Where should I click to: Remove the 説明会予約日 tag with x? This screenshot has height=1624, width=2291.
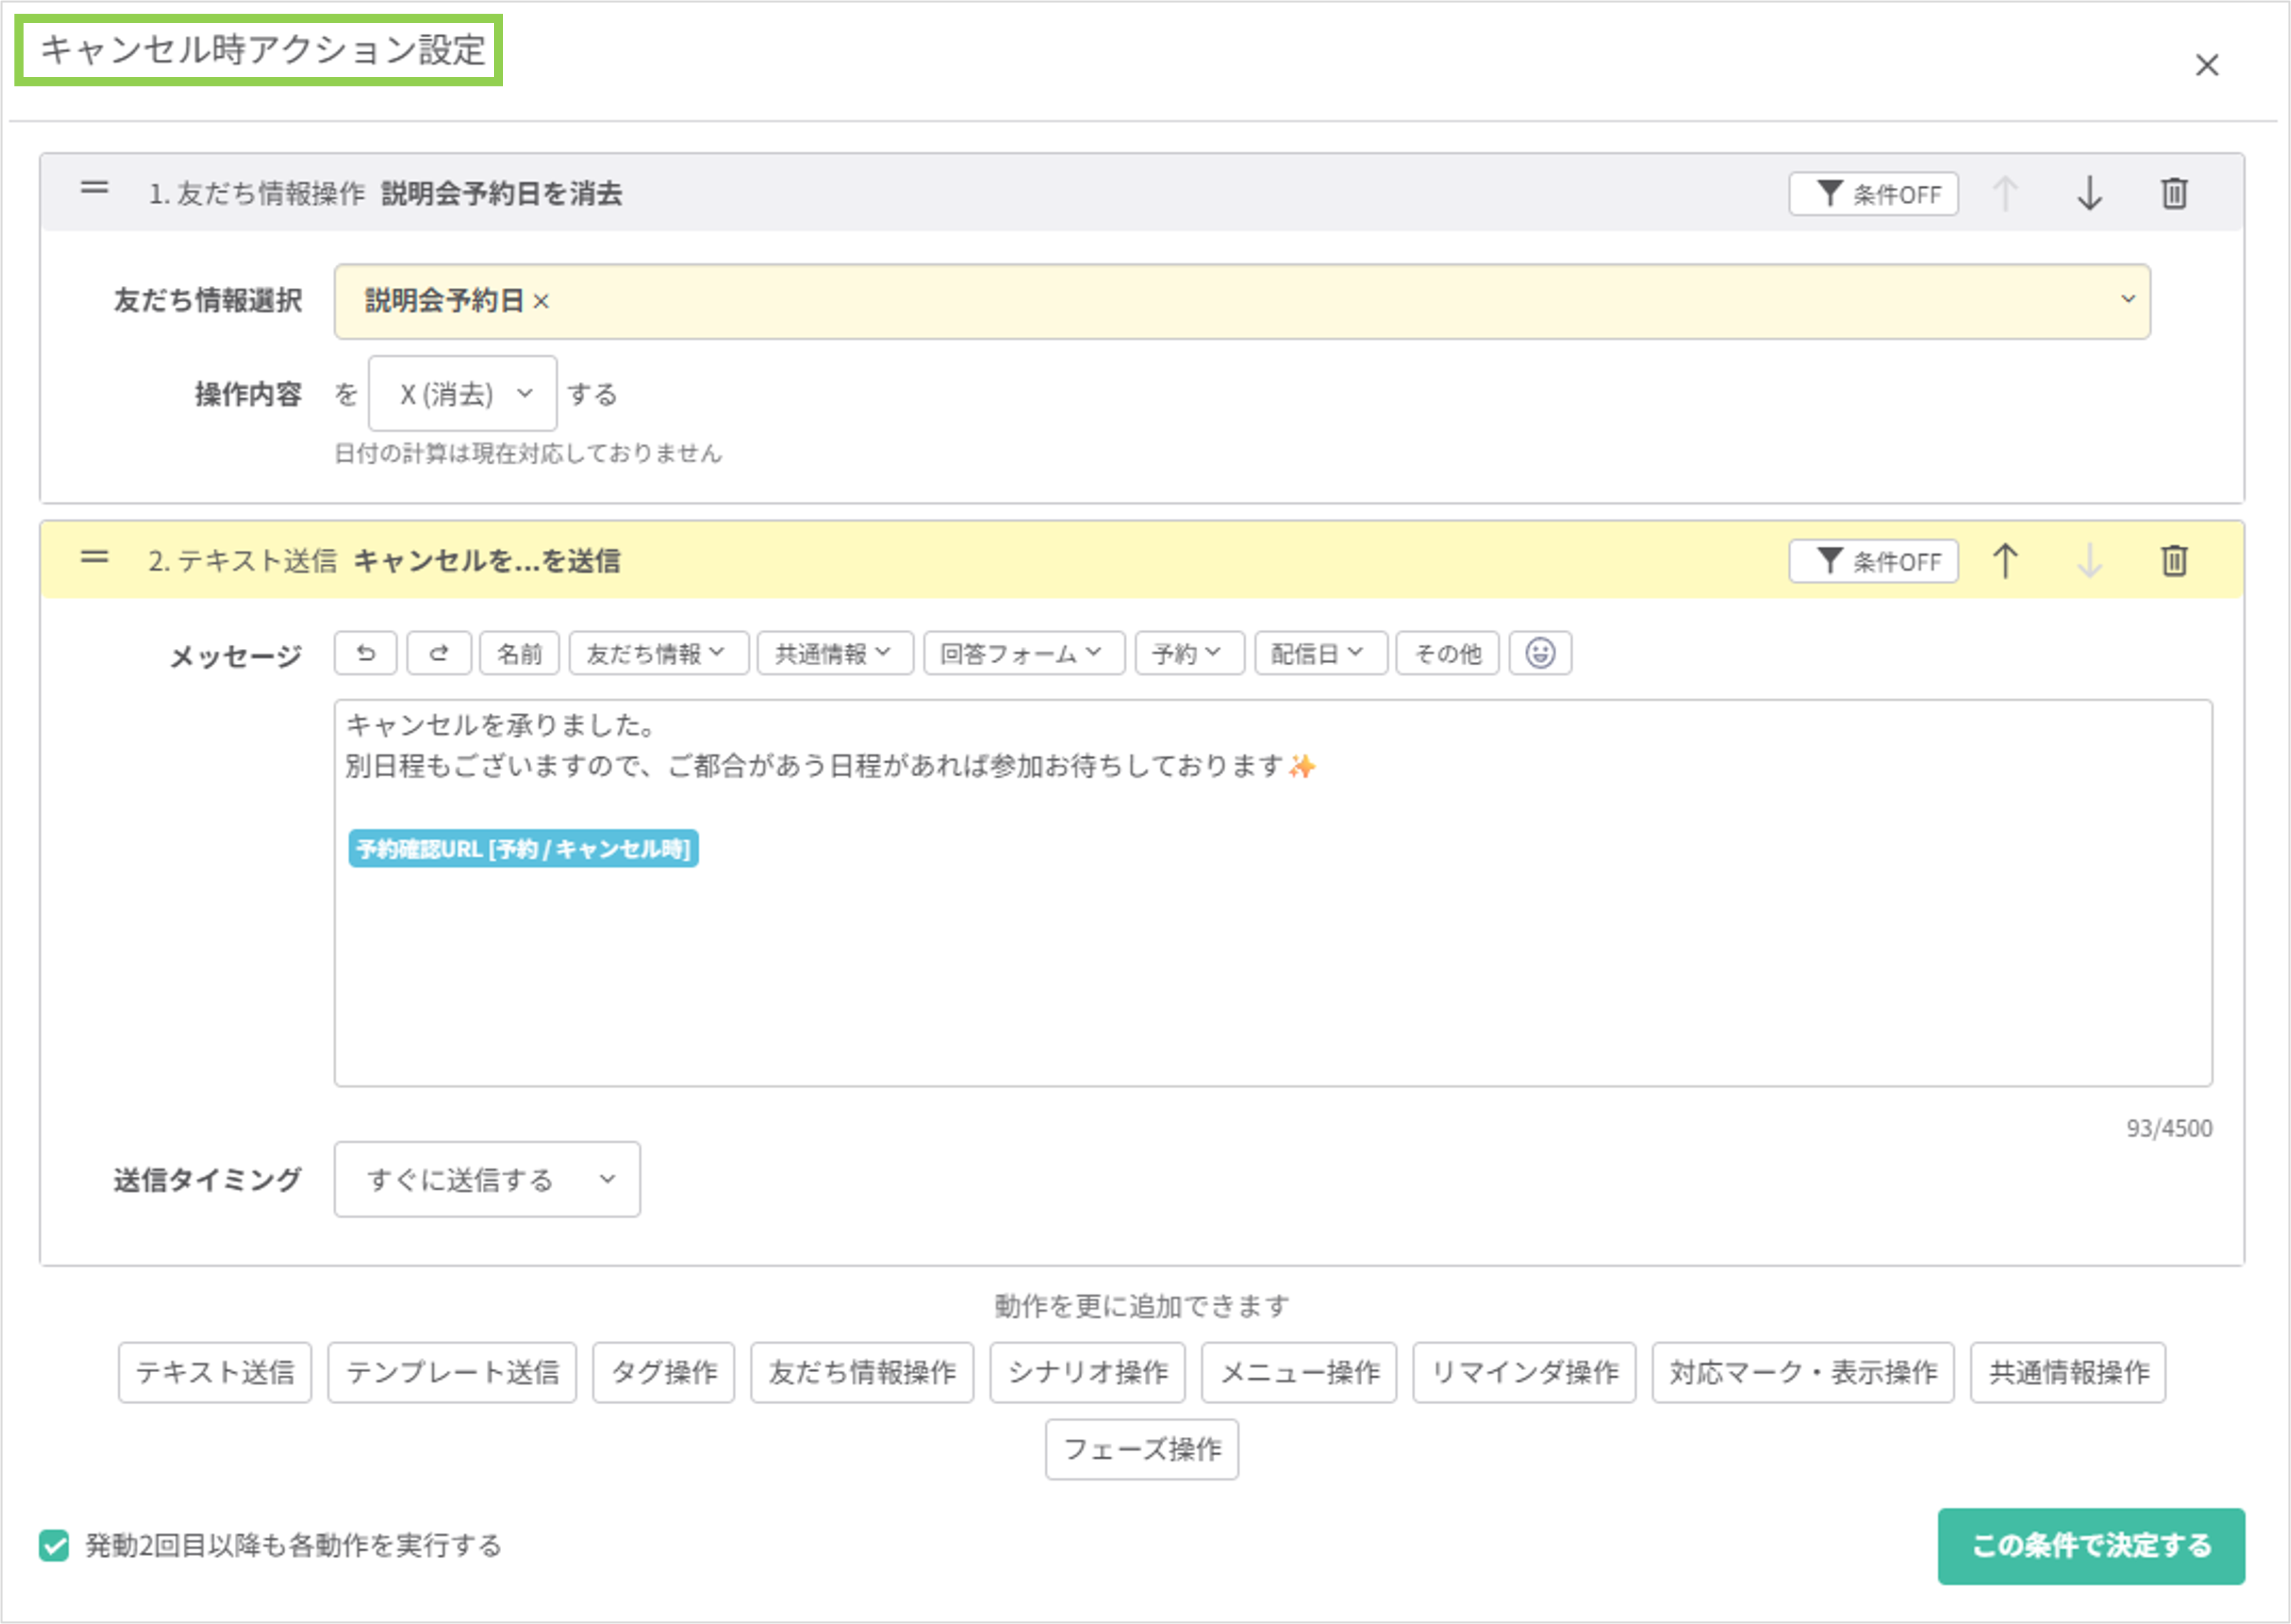[541, 301]
